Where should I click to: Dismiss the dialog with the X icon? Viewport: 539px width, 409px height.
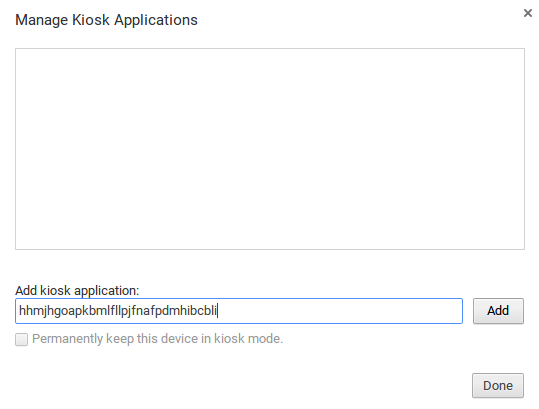coord(528,13)
